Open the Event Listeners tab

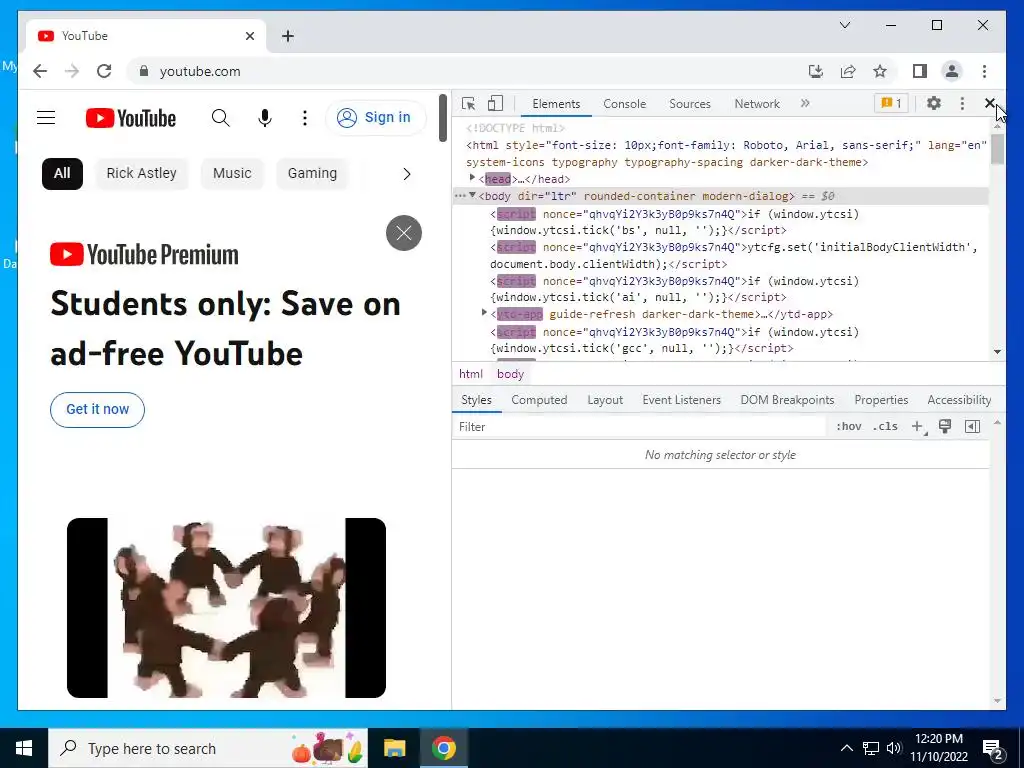681,400
